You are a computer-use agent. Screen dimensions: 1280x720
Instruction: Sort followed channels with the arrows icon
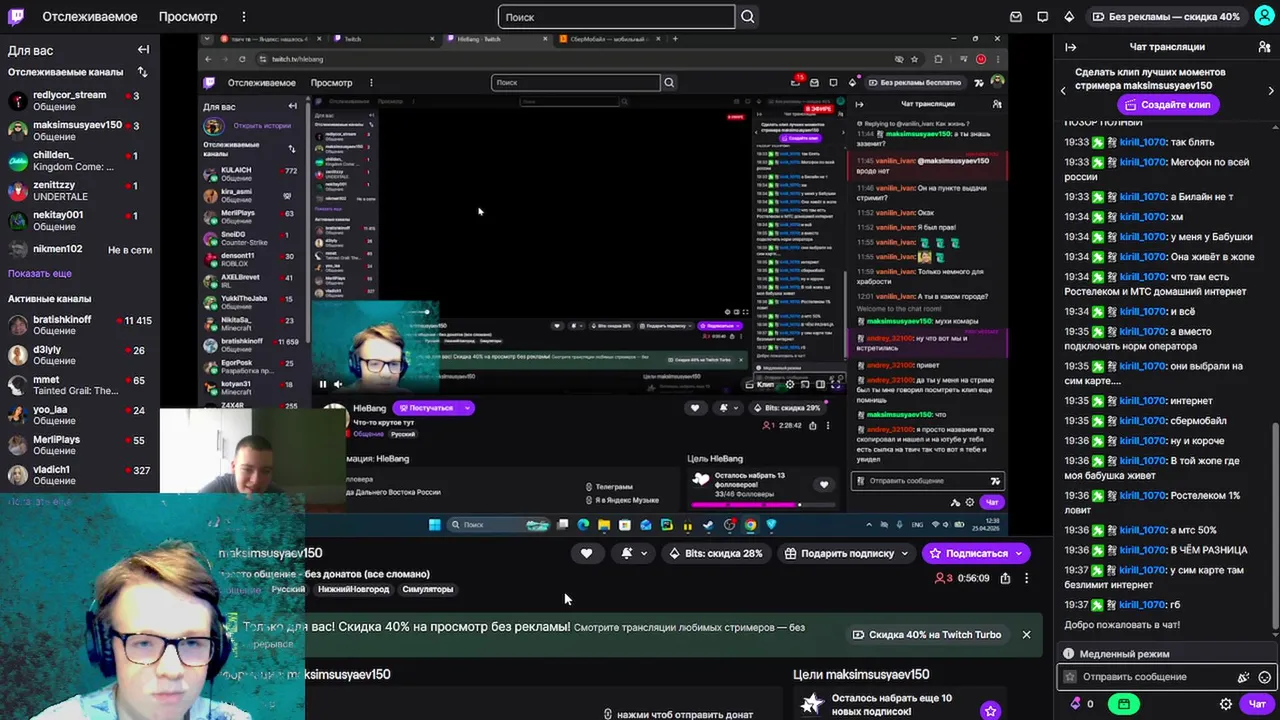tap(142, 72)
